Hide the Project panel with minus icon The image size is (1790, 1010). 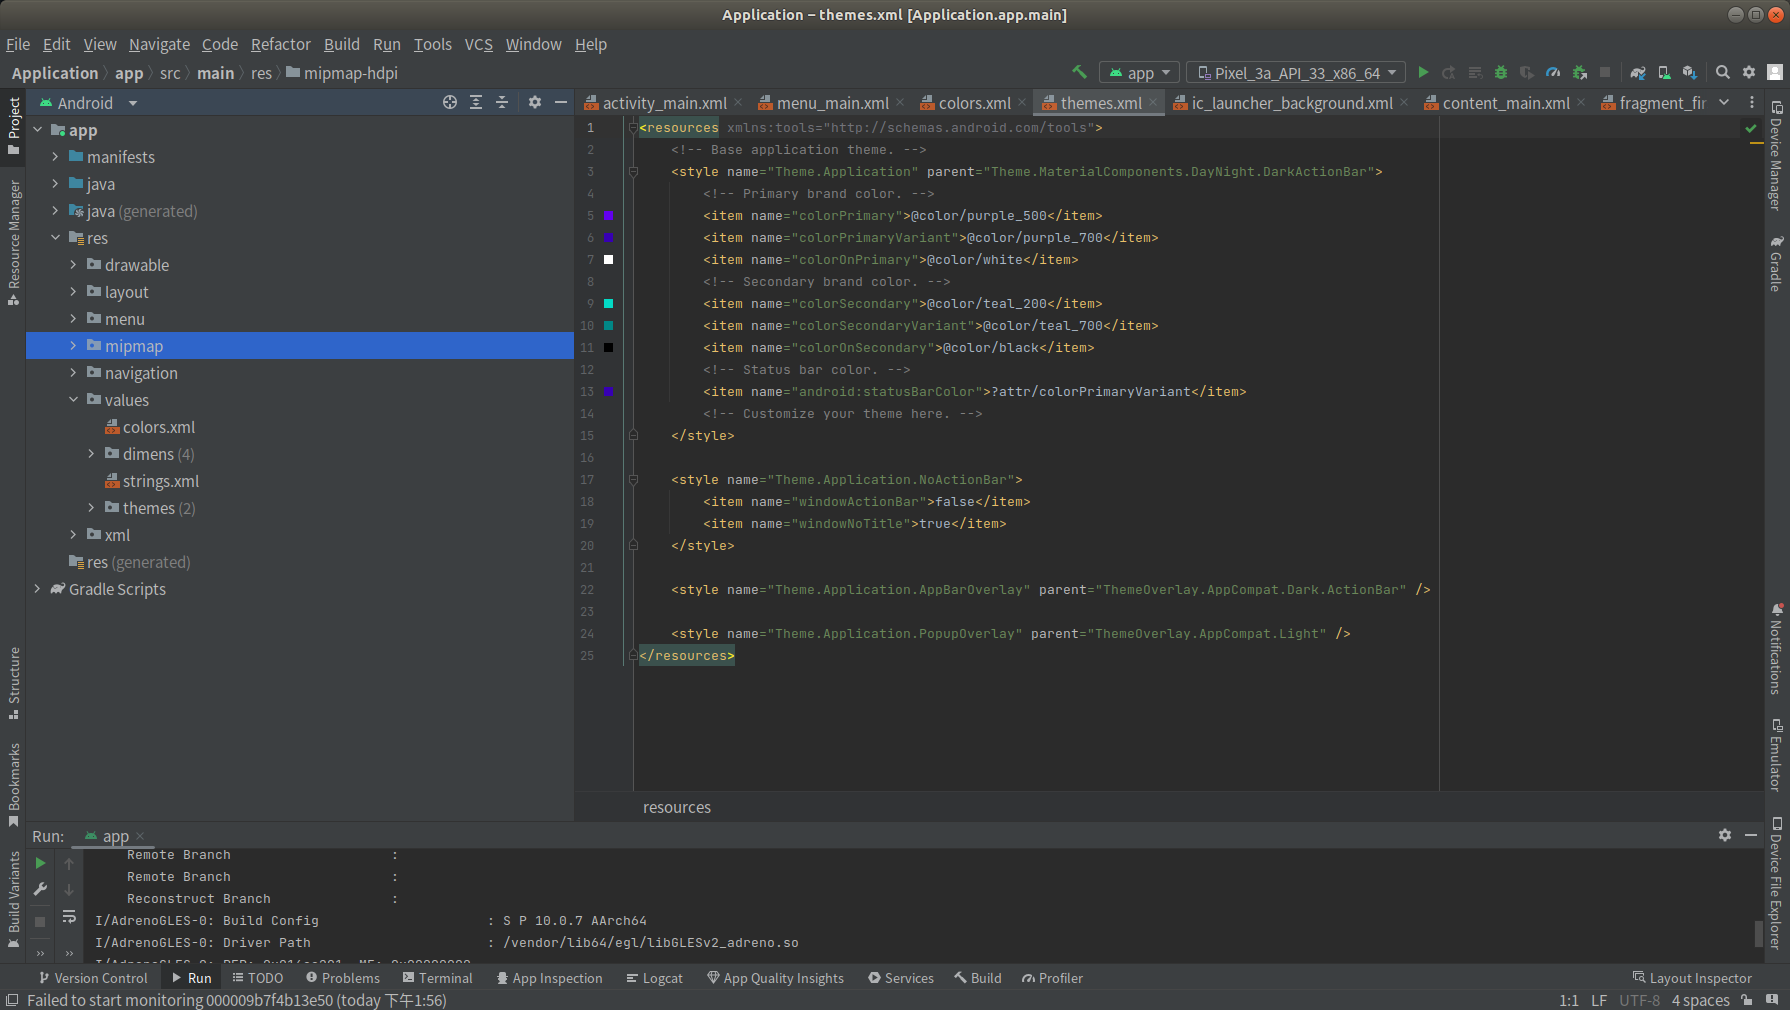[561, 102]
